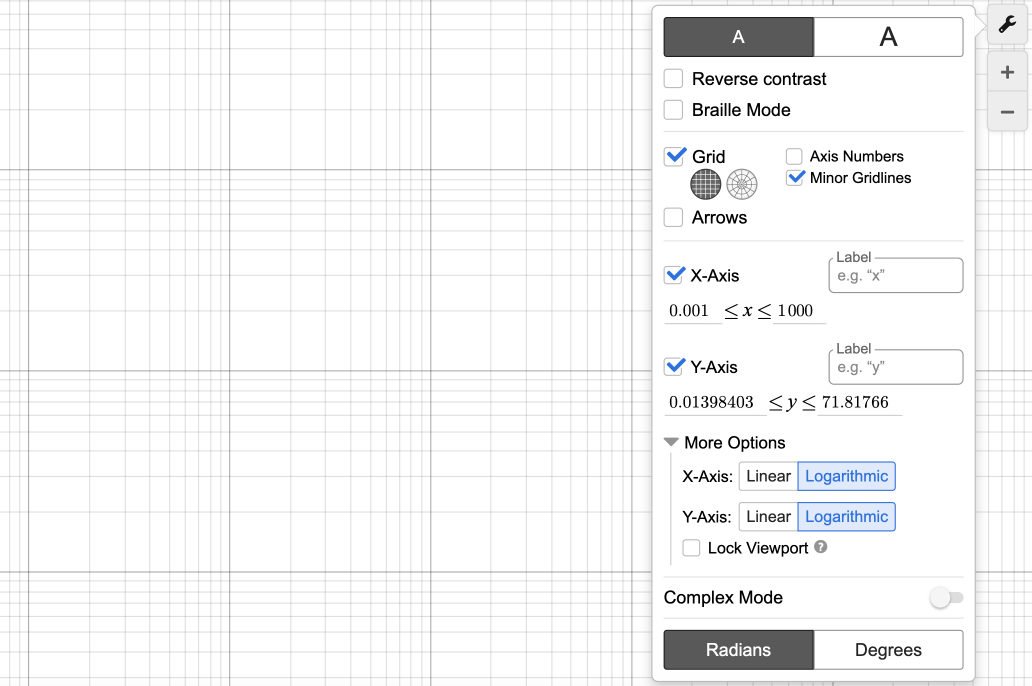The image size is (1032, 686).
Task: Click the X-Axis label input field
Action: click(x=896, y=276)
